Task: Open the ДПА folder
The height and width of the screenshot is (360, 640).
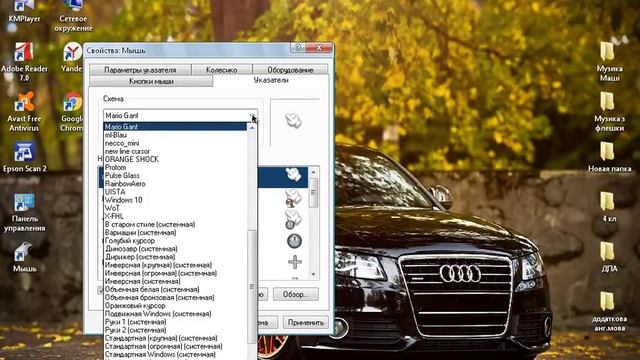Action: coord(609,258)
